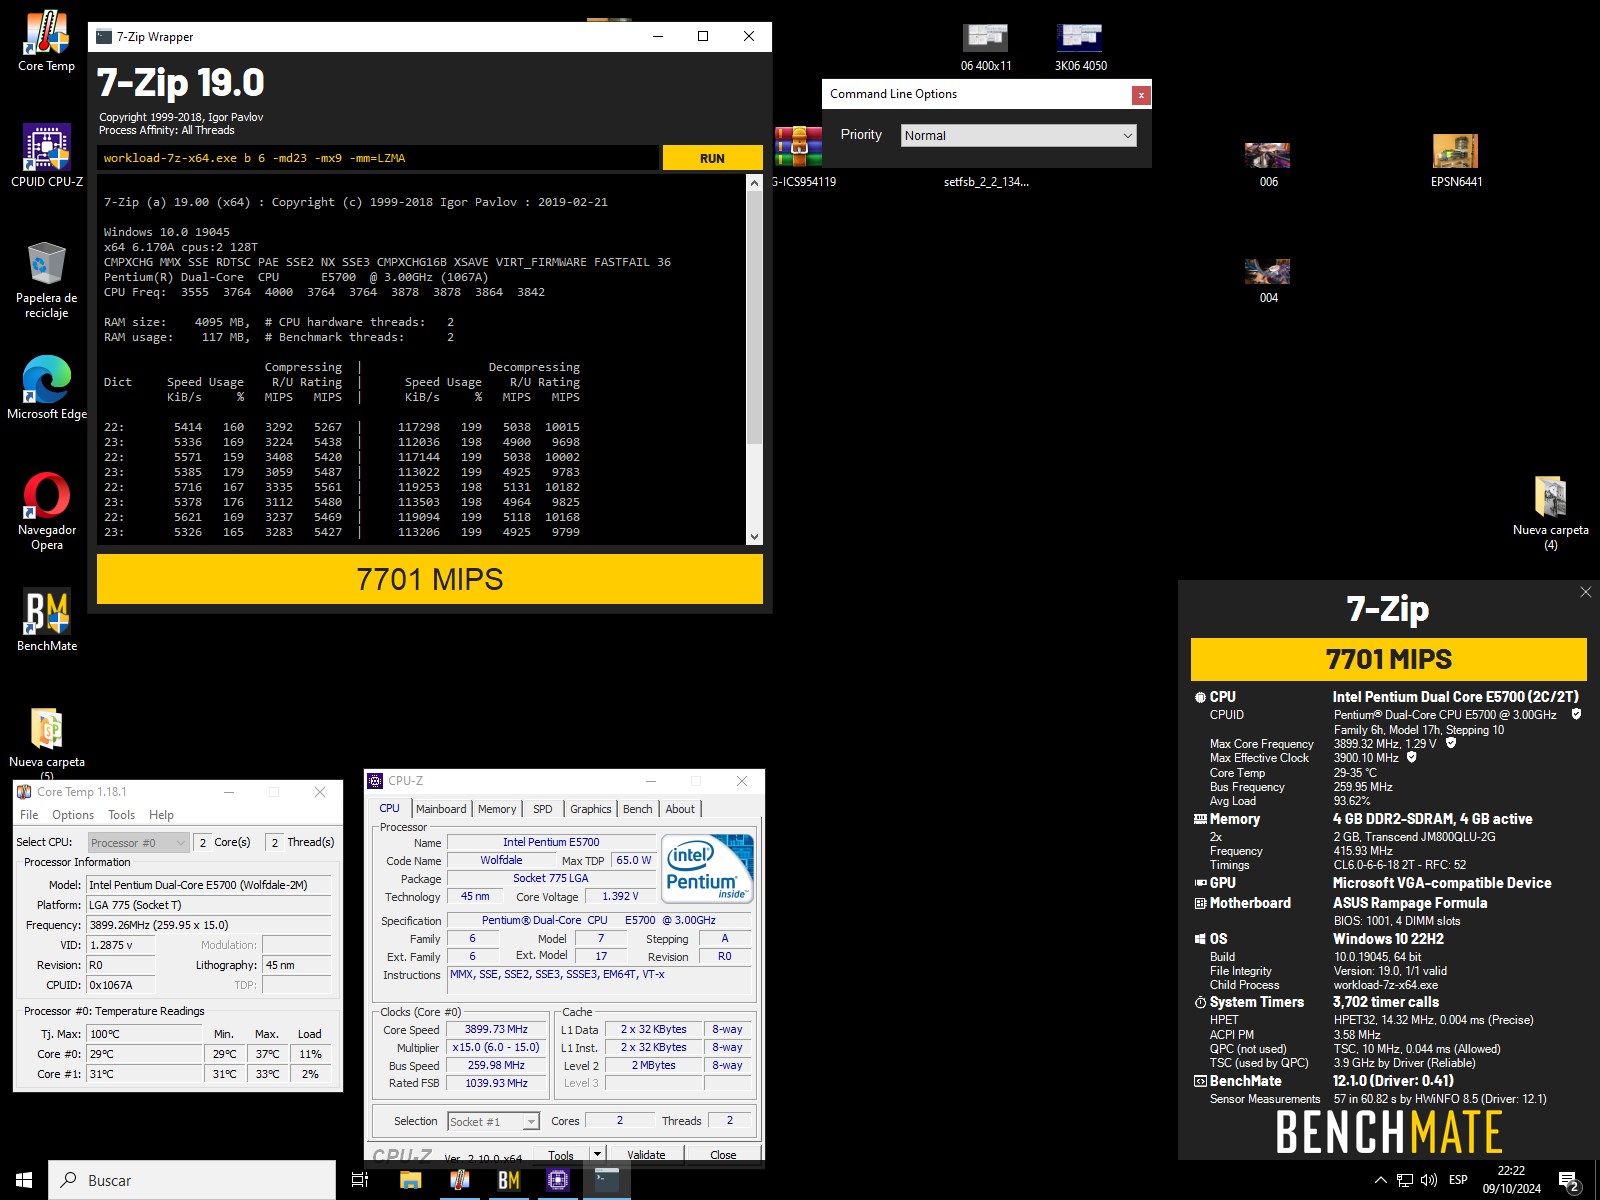Expand the Tools dropdown arrow in CPU-Z
1600x1200 pixels.
(597, 1154)
